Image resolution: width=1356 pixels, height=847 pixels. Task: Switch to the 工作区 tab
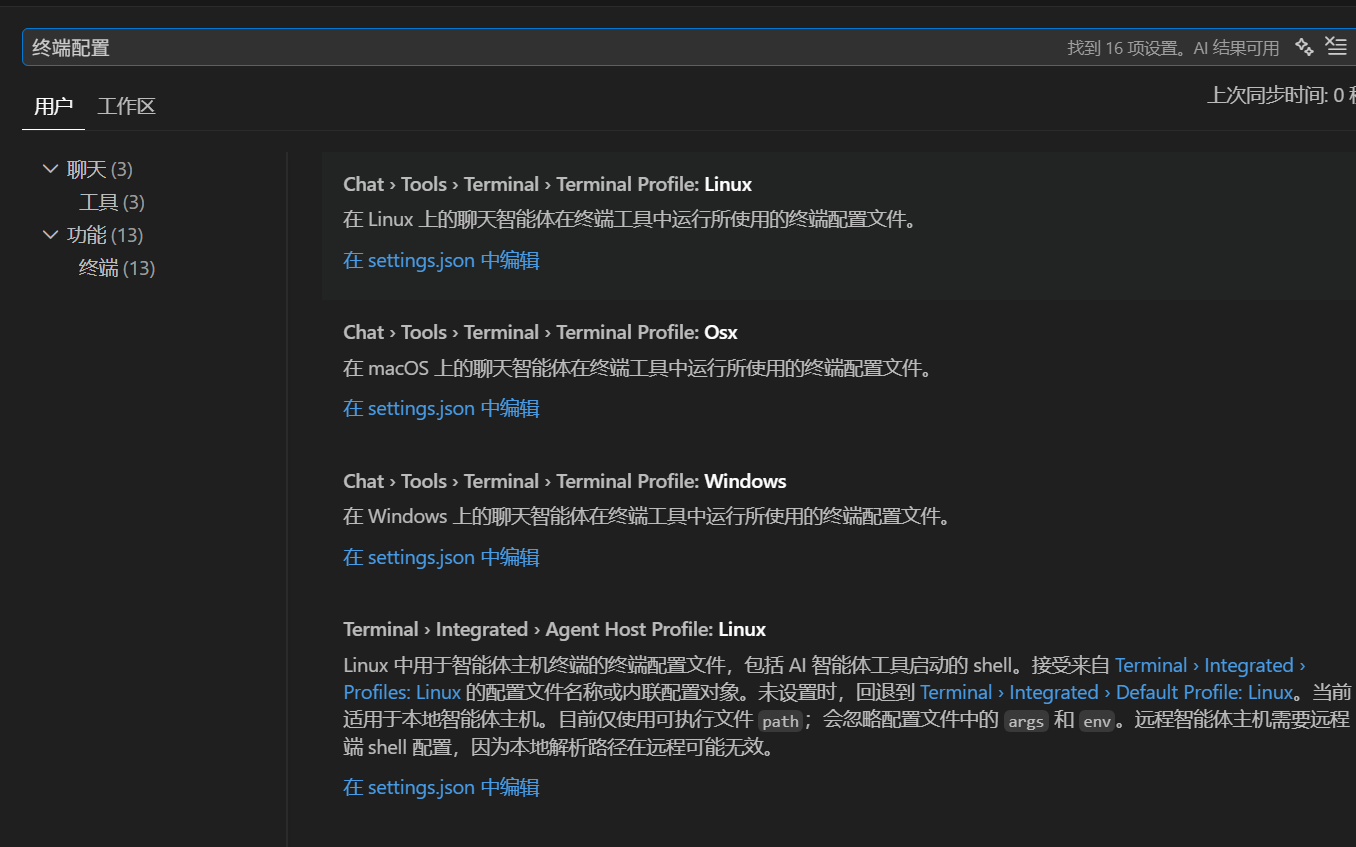click(126, 107)
